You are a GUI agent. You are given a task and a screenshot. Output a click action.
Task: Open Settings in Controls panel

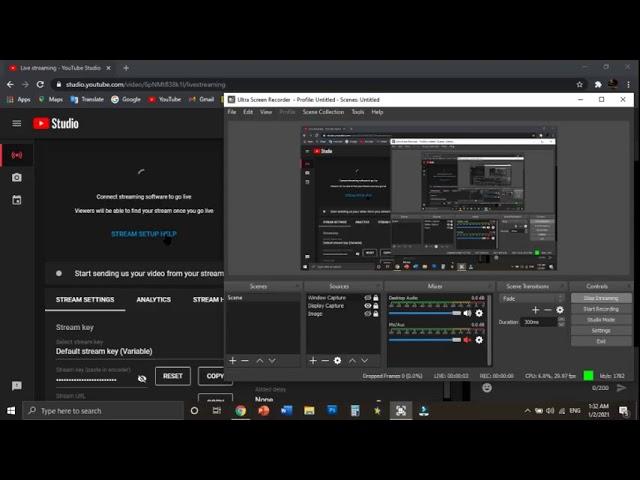[x=601, y=331]
